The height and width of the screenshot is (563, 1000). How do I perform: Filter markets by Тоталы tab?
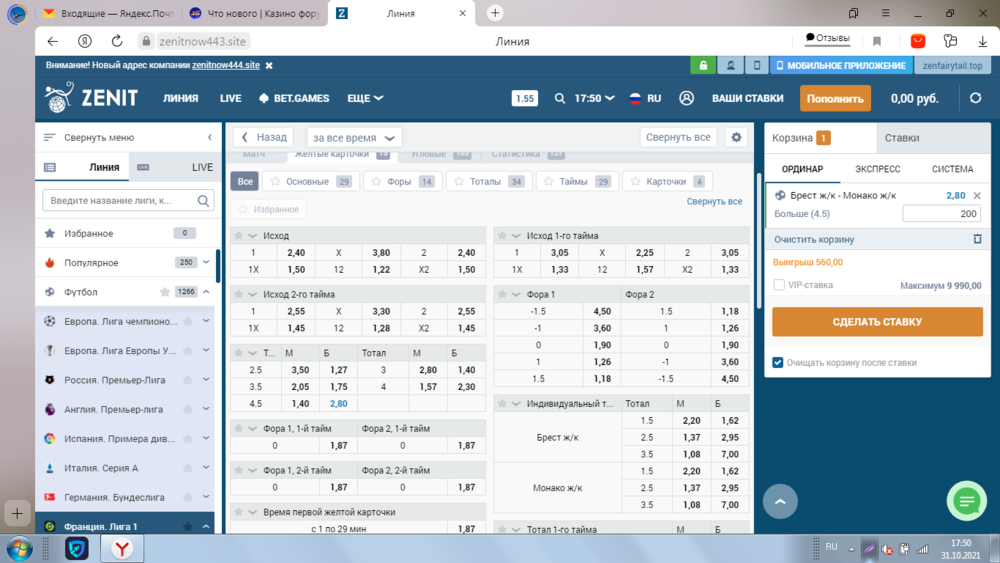487,182
